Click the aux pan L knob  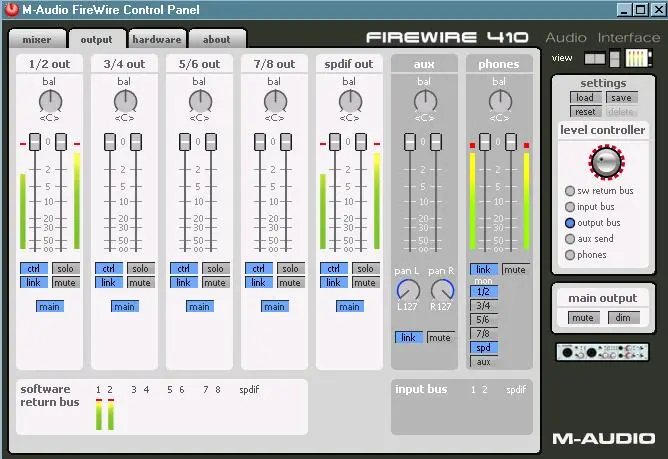pyautogui.click(x=408, y=291)
